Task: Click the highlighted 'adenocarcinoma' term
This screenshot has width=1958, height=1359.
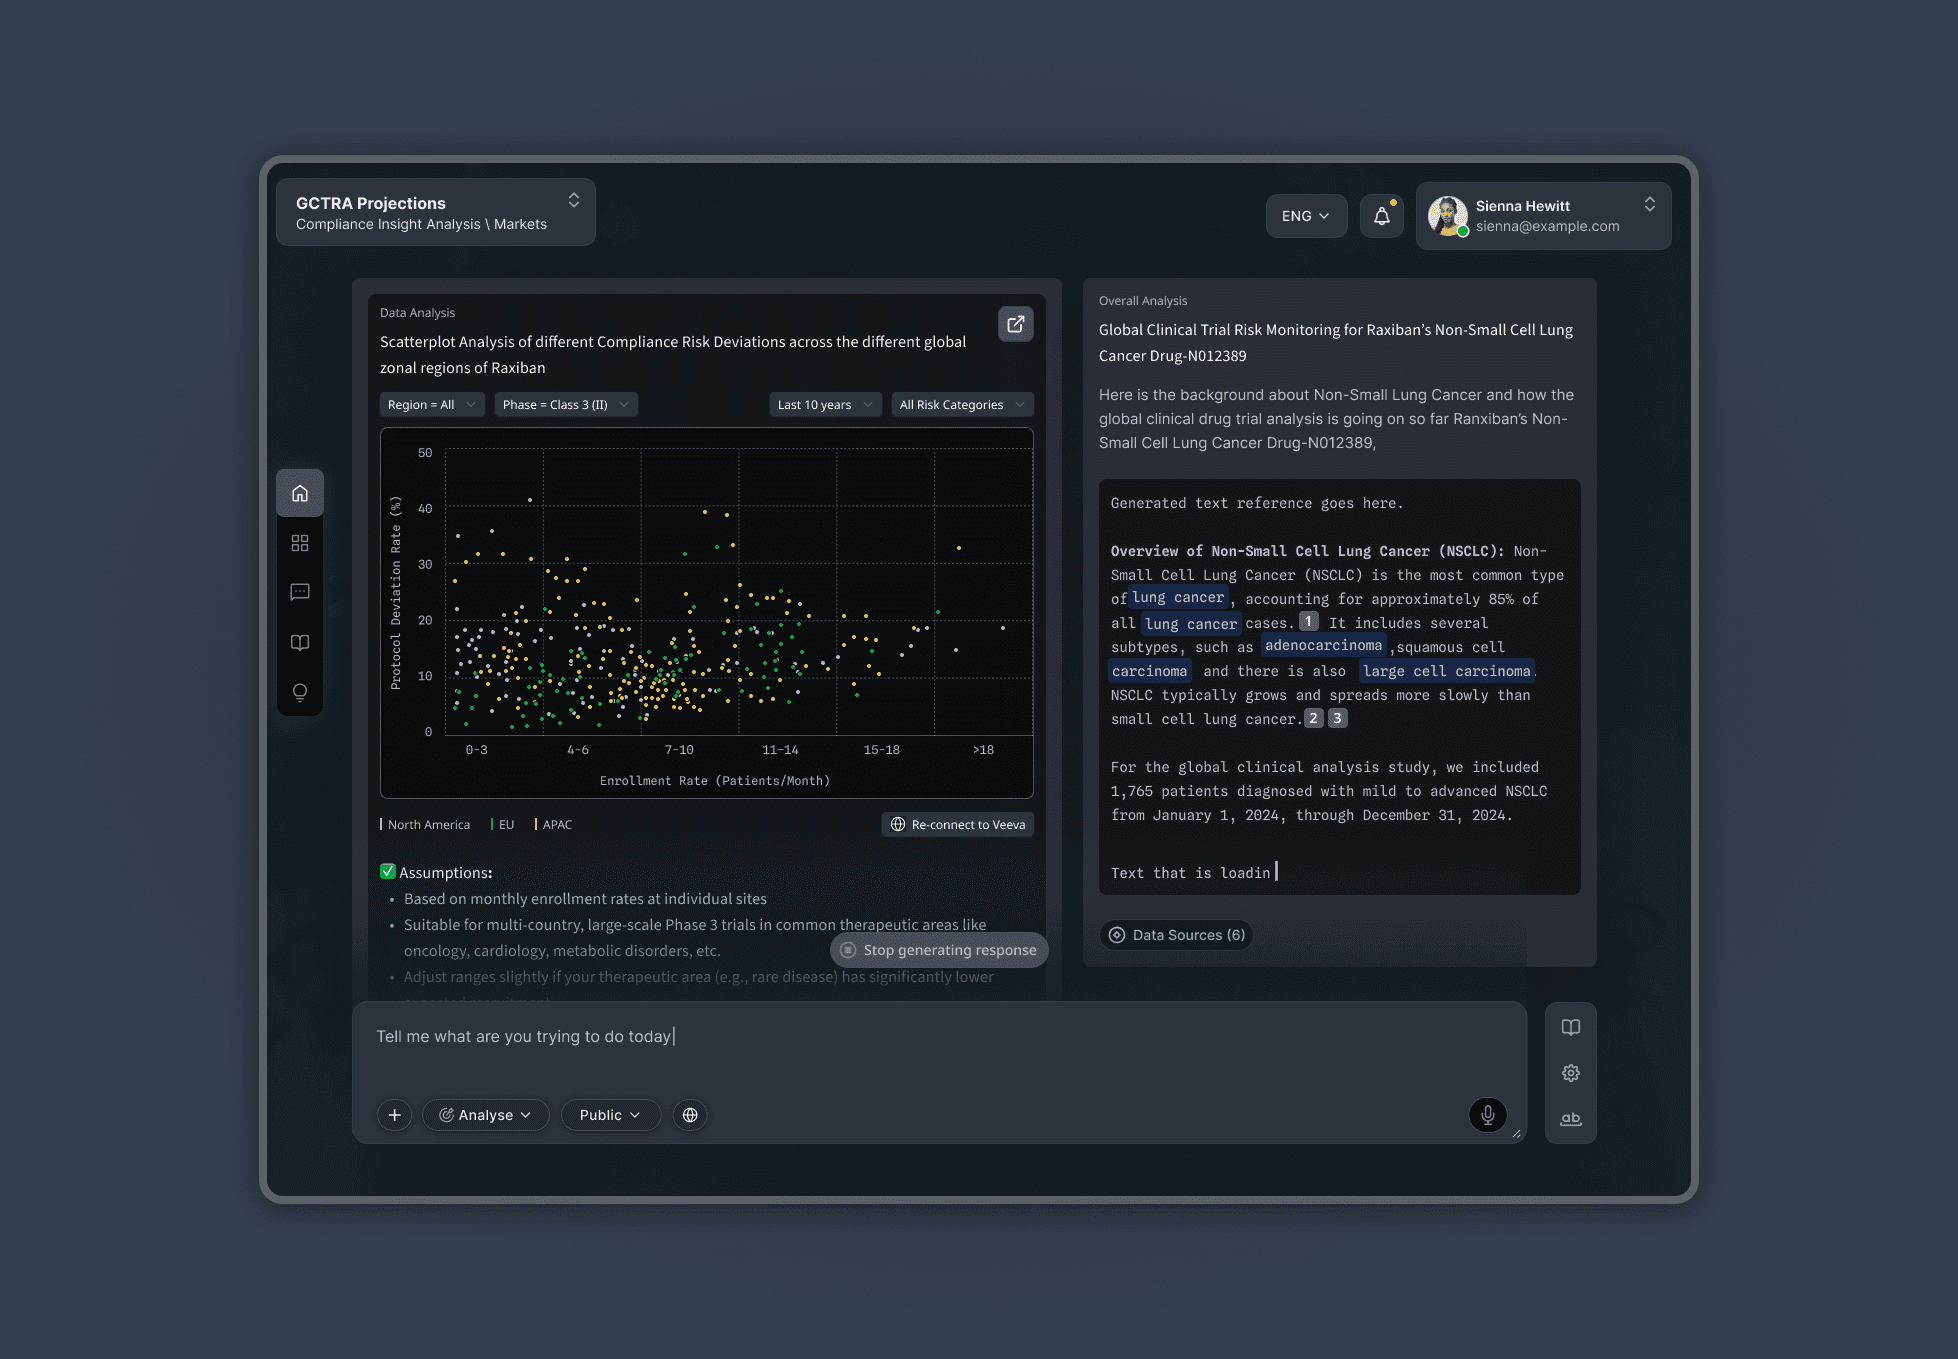Action: [x=1323, y=645]
